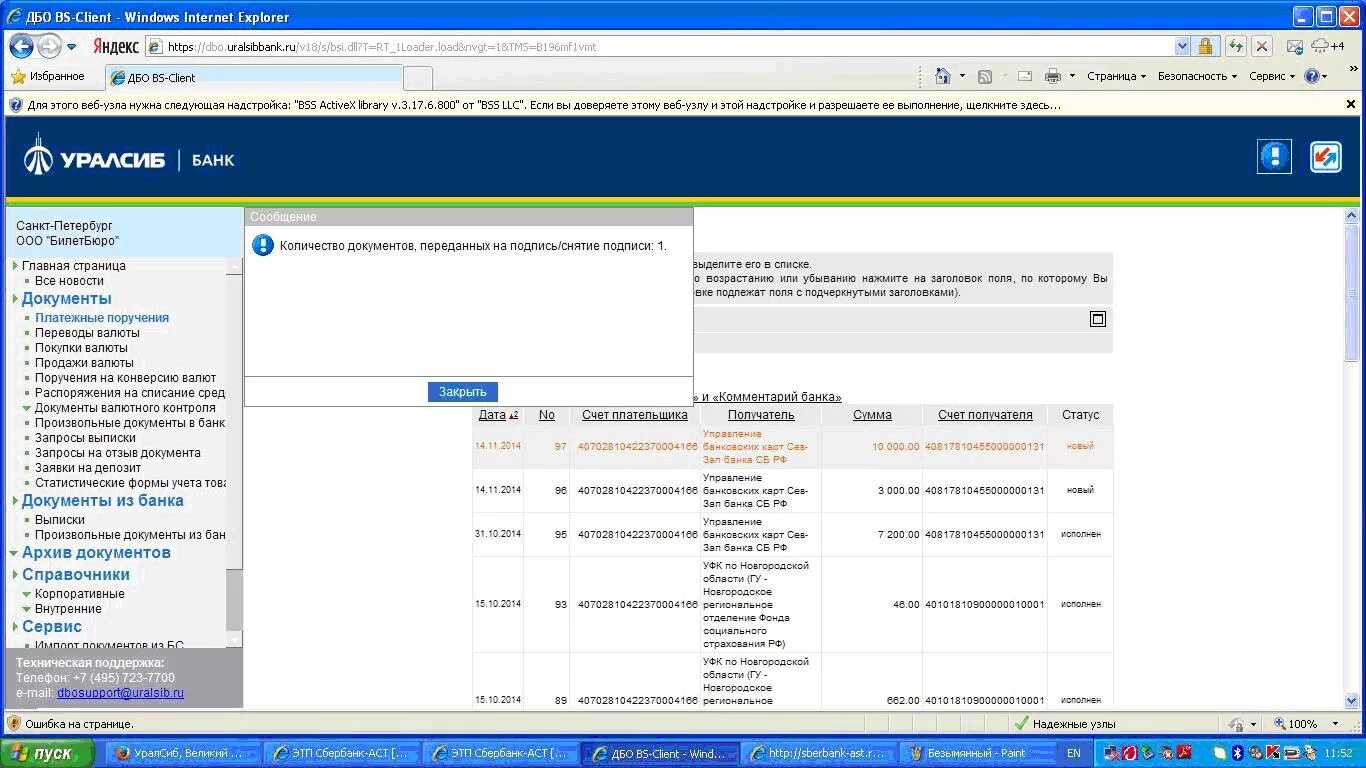Screen dimensions: 1366x768
Task: Sort table by Дата column header
Action: (x=492, y=415)
